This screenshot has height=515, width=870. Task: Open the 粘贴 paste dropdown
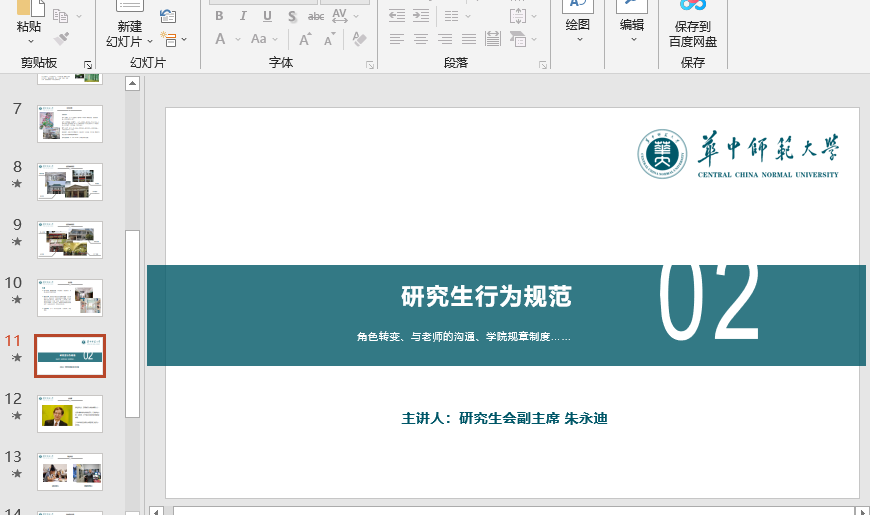pyautogui.click(x=29, y=41)
